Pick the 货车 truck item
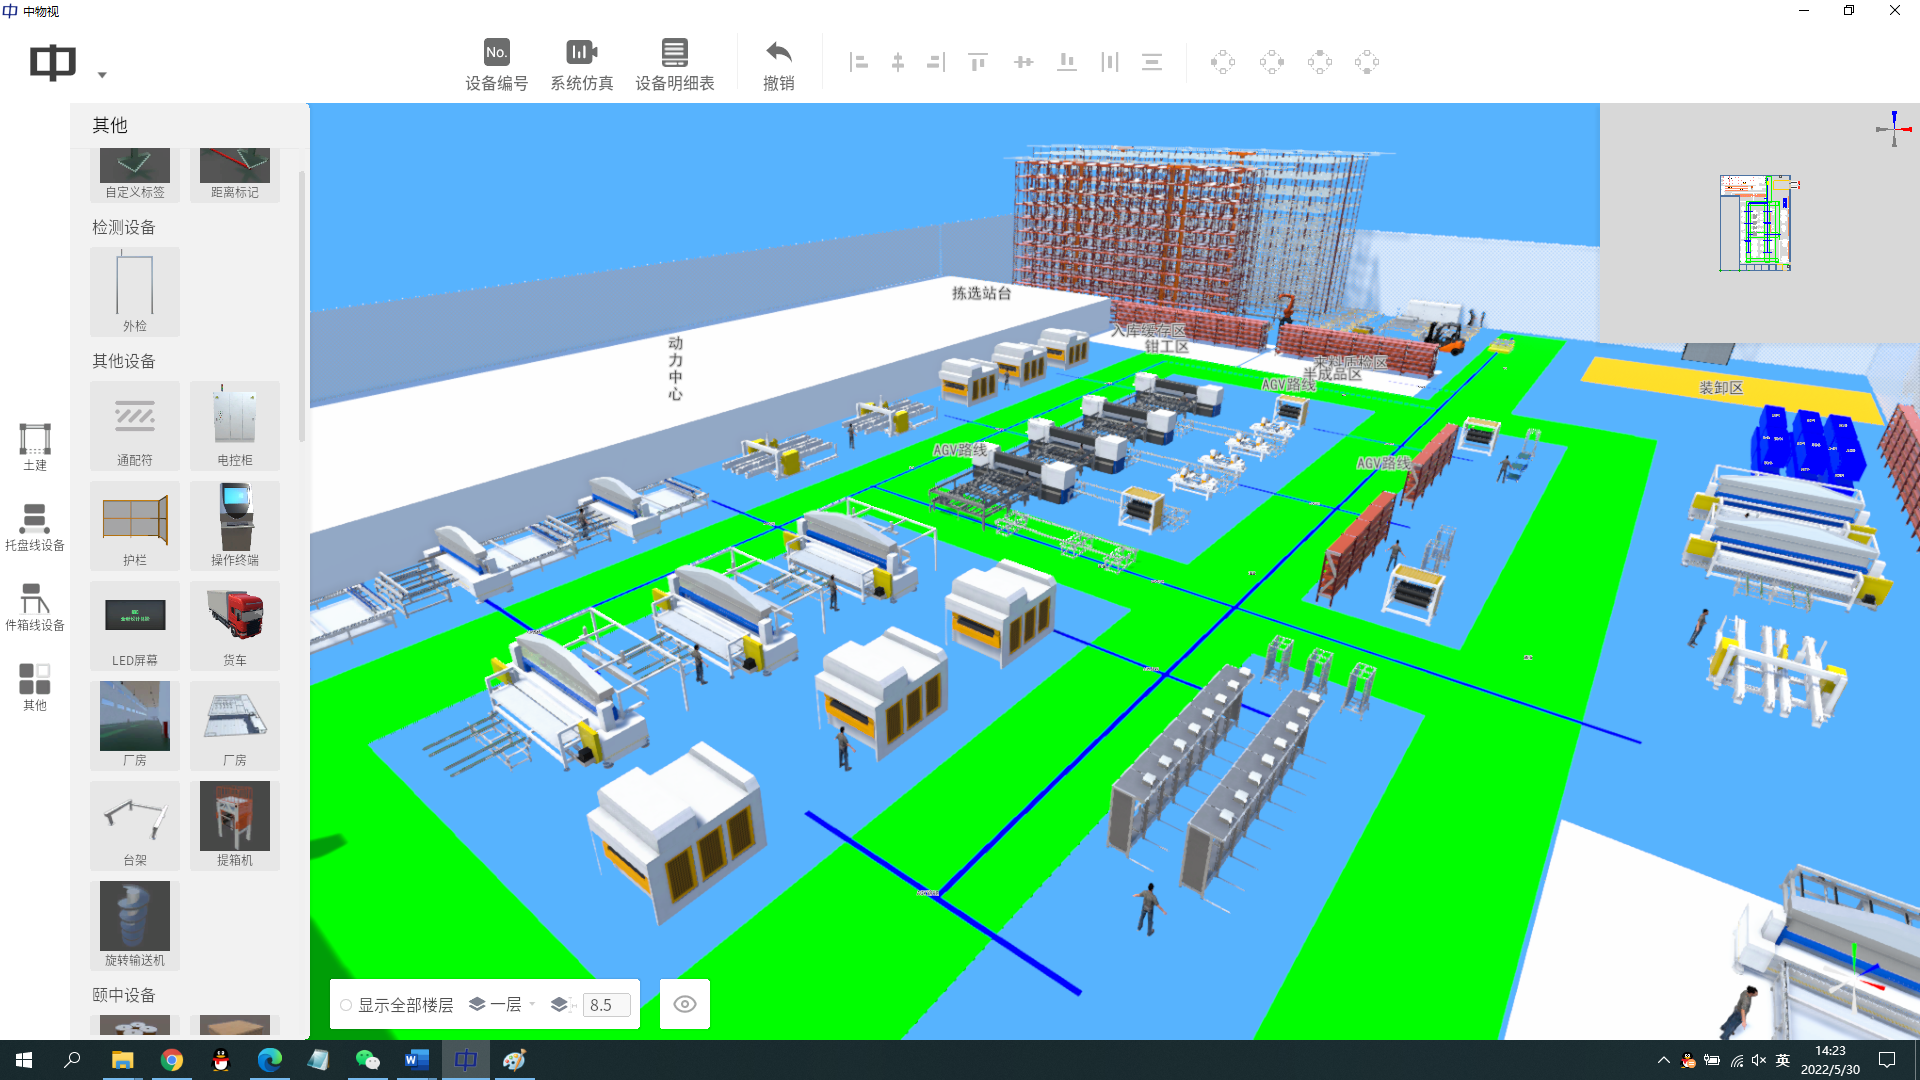This screenshot has width=1920, height=1080. (235, 624)
